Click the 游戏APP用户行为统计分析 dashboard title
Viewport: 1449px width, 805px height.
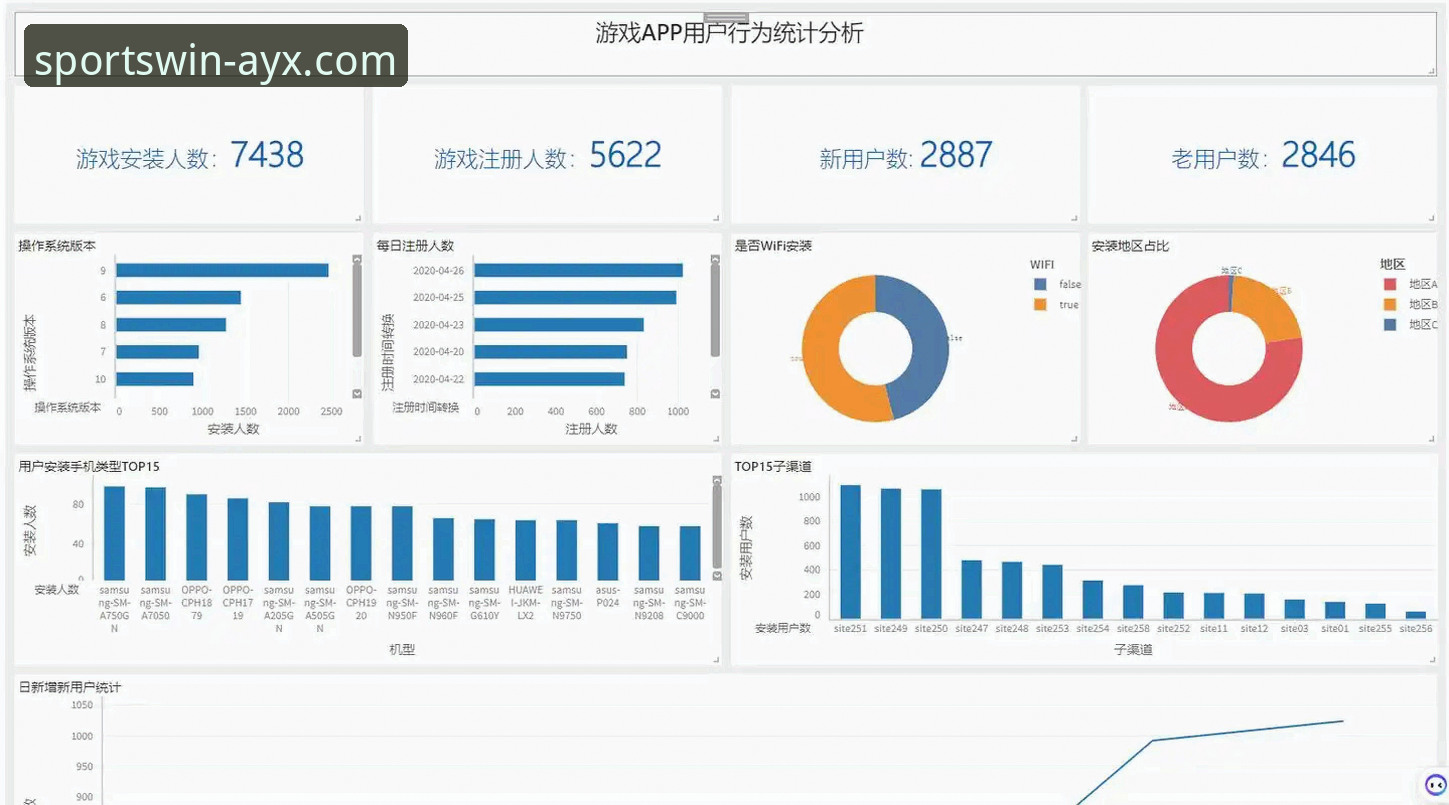(729, 33)
